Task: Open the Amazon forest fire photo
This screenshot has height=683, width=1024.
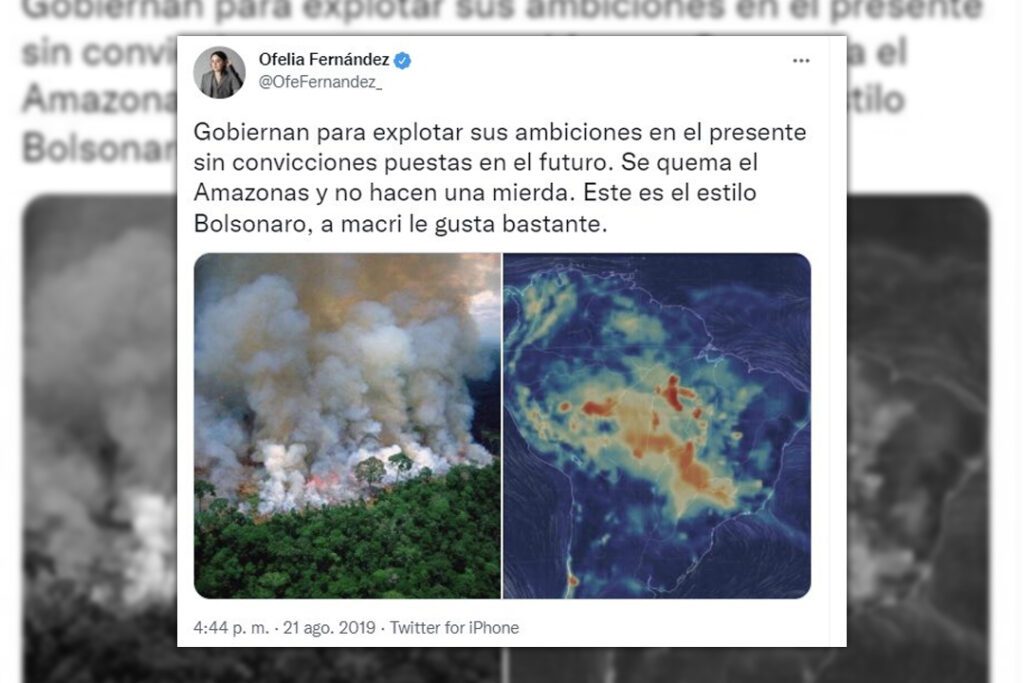Action: pyautogui.click(x=347, y=426)
